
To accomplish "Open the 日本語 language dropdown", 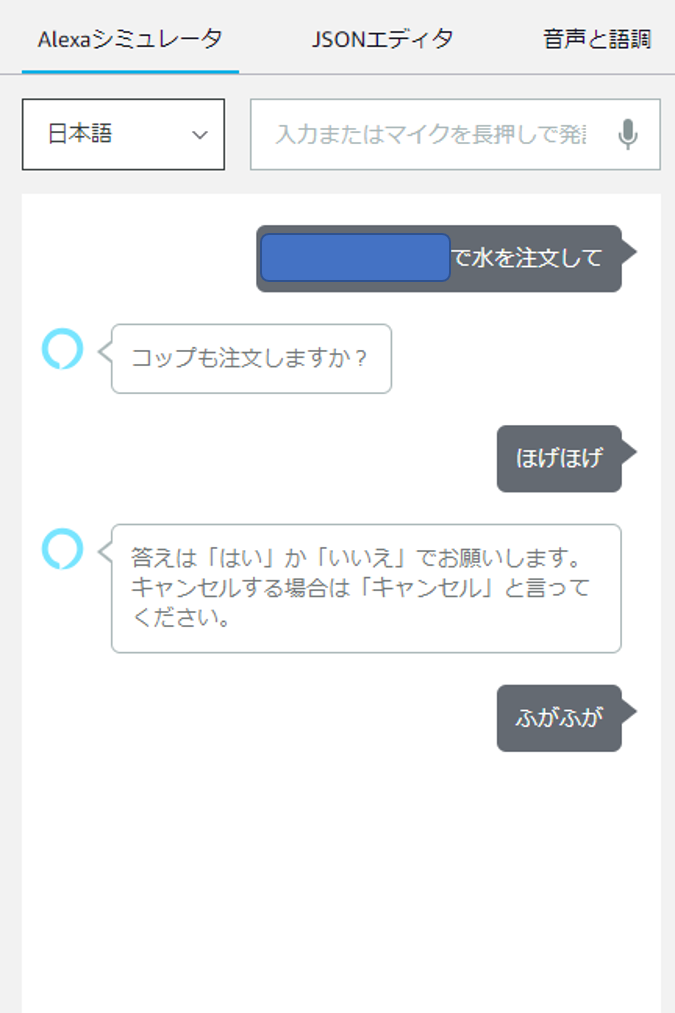I will click(x=123, y=135).
